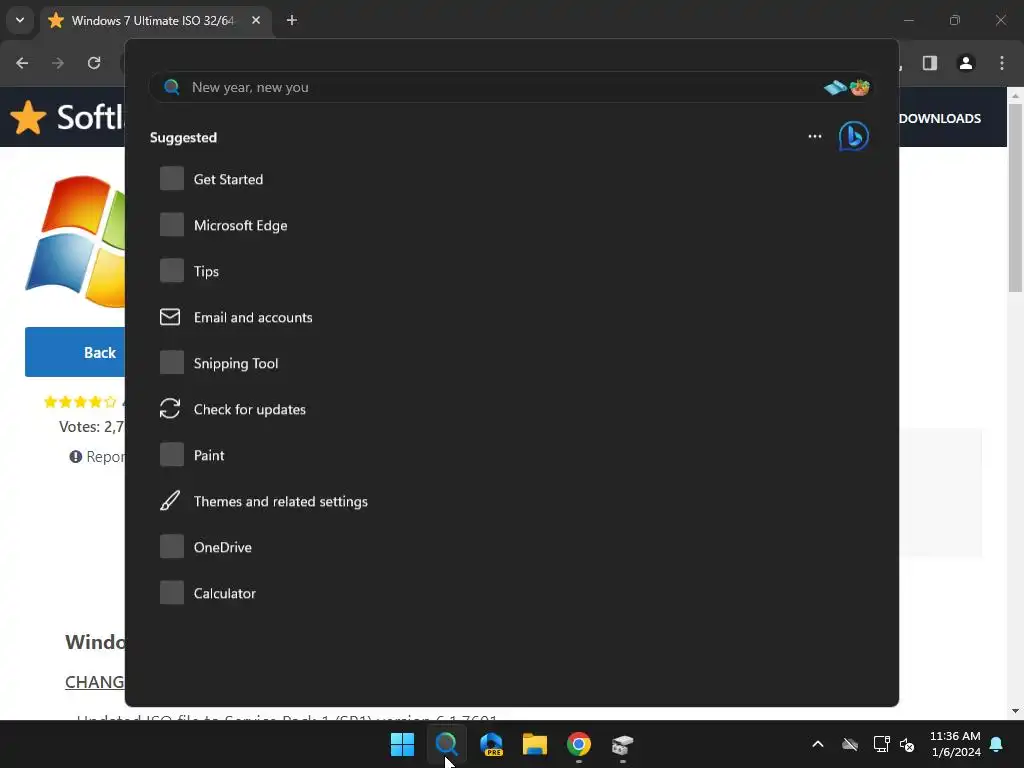
Task: Open File Explorer from the taskbar
Action: point(535,744)
